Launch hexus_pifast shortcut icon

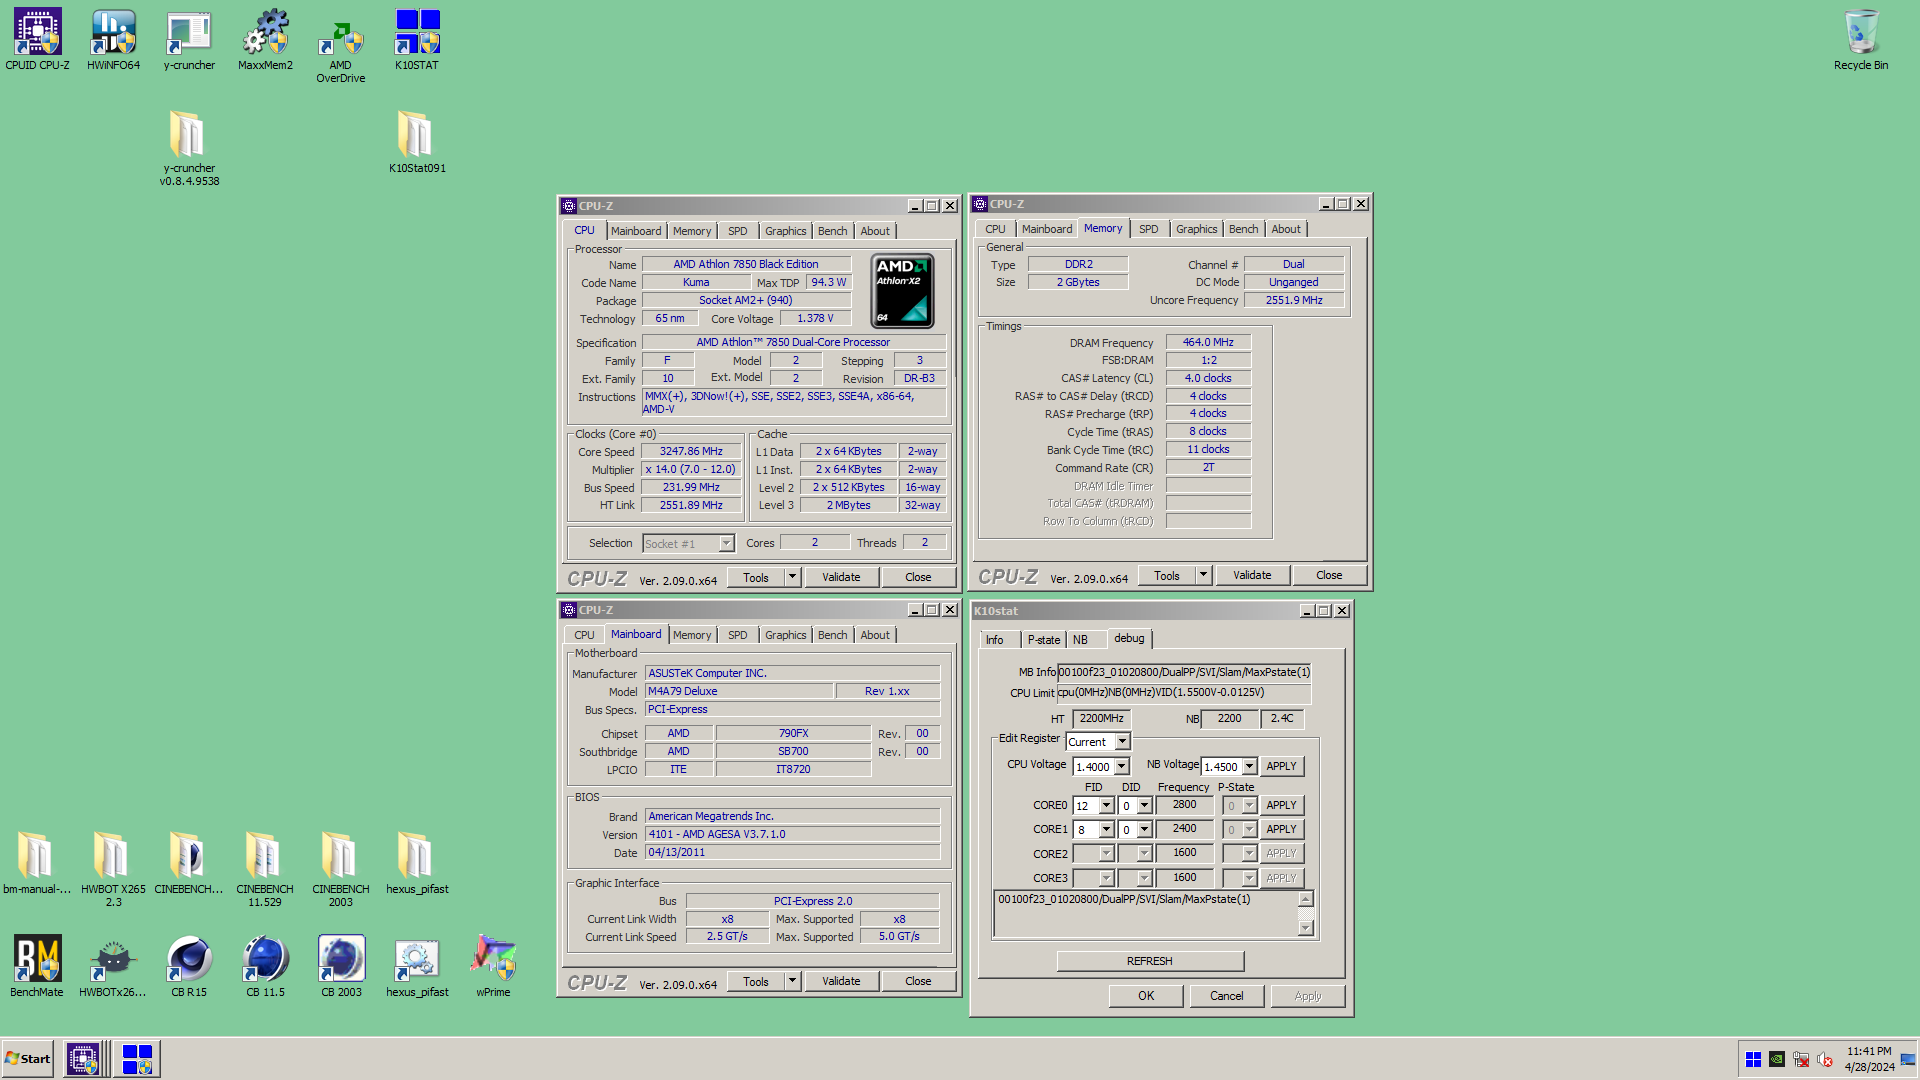(417, 965)
